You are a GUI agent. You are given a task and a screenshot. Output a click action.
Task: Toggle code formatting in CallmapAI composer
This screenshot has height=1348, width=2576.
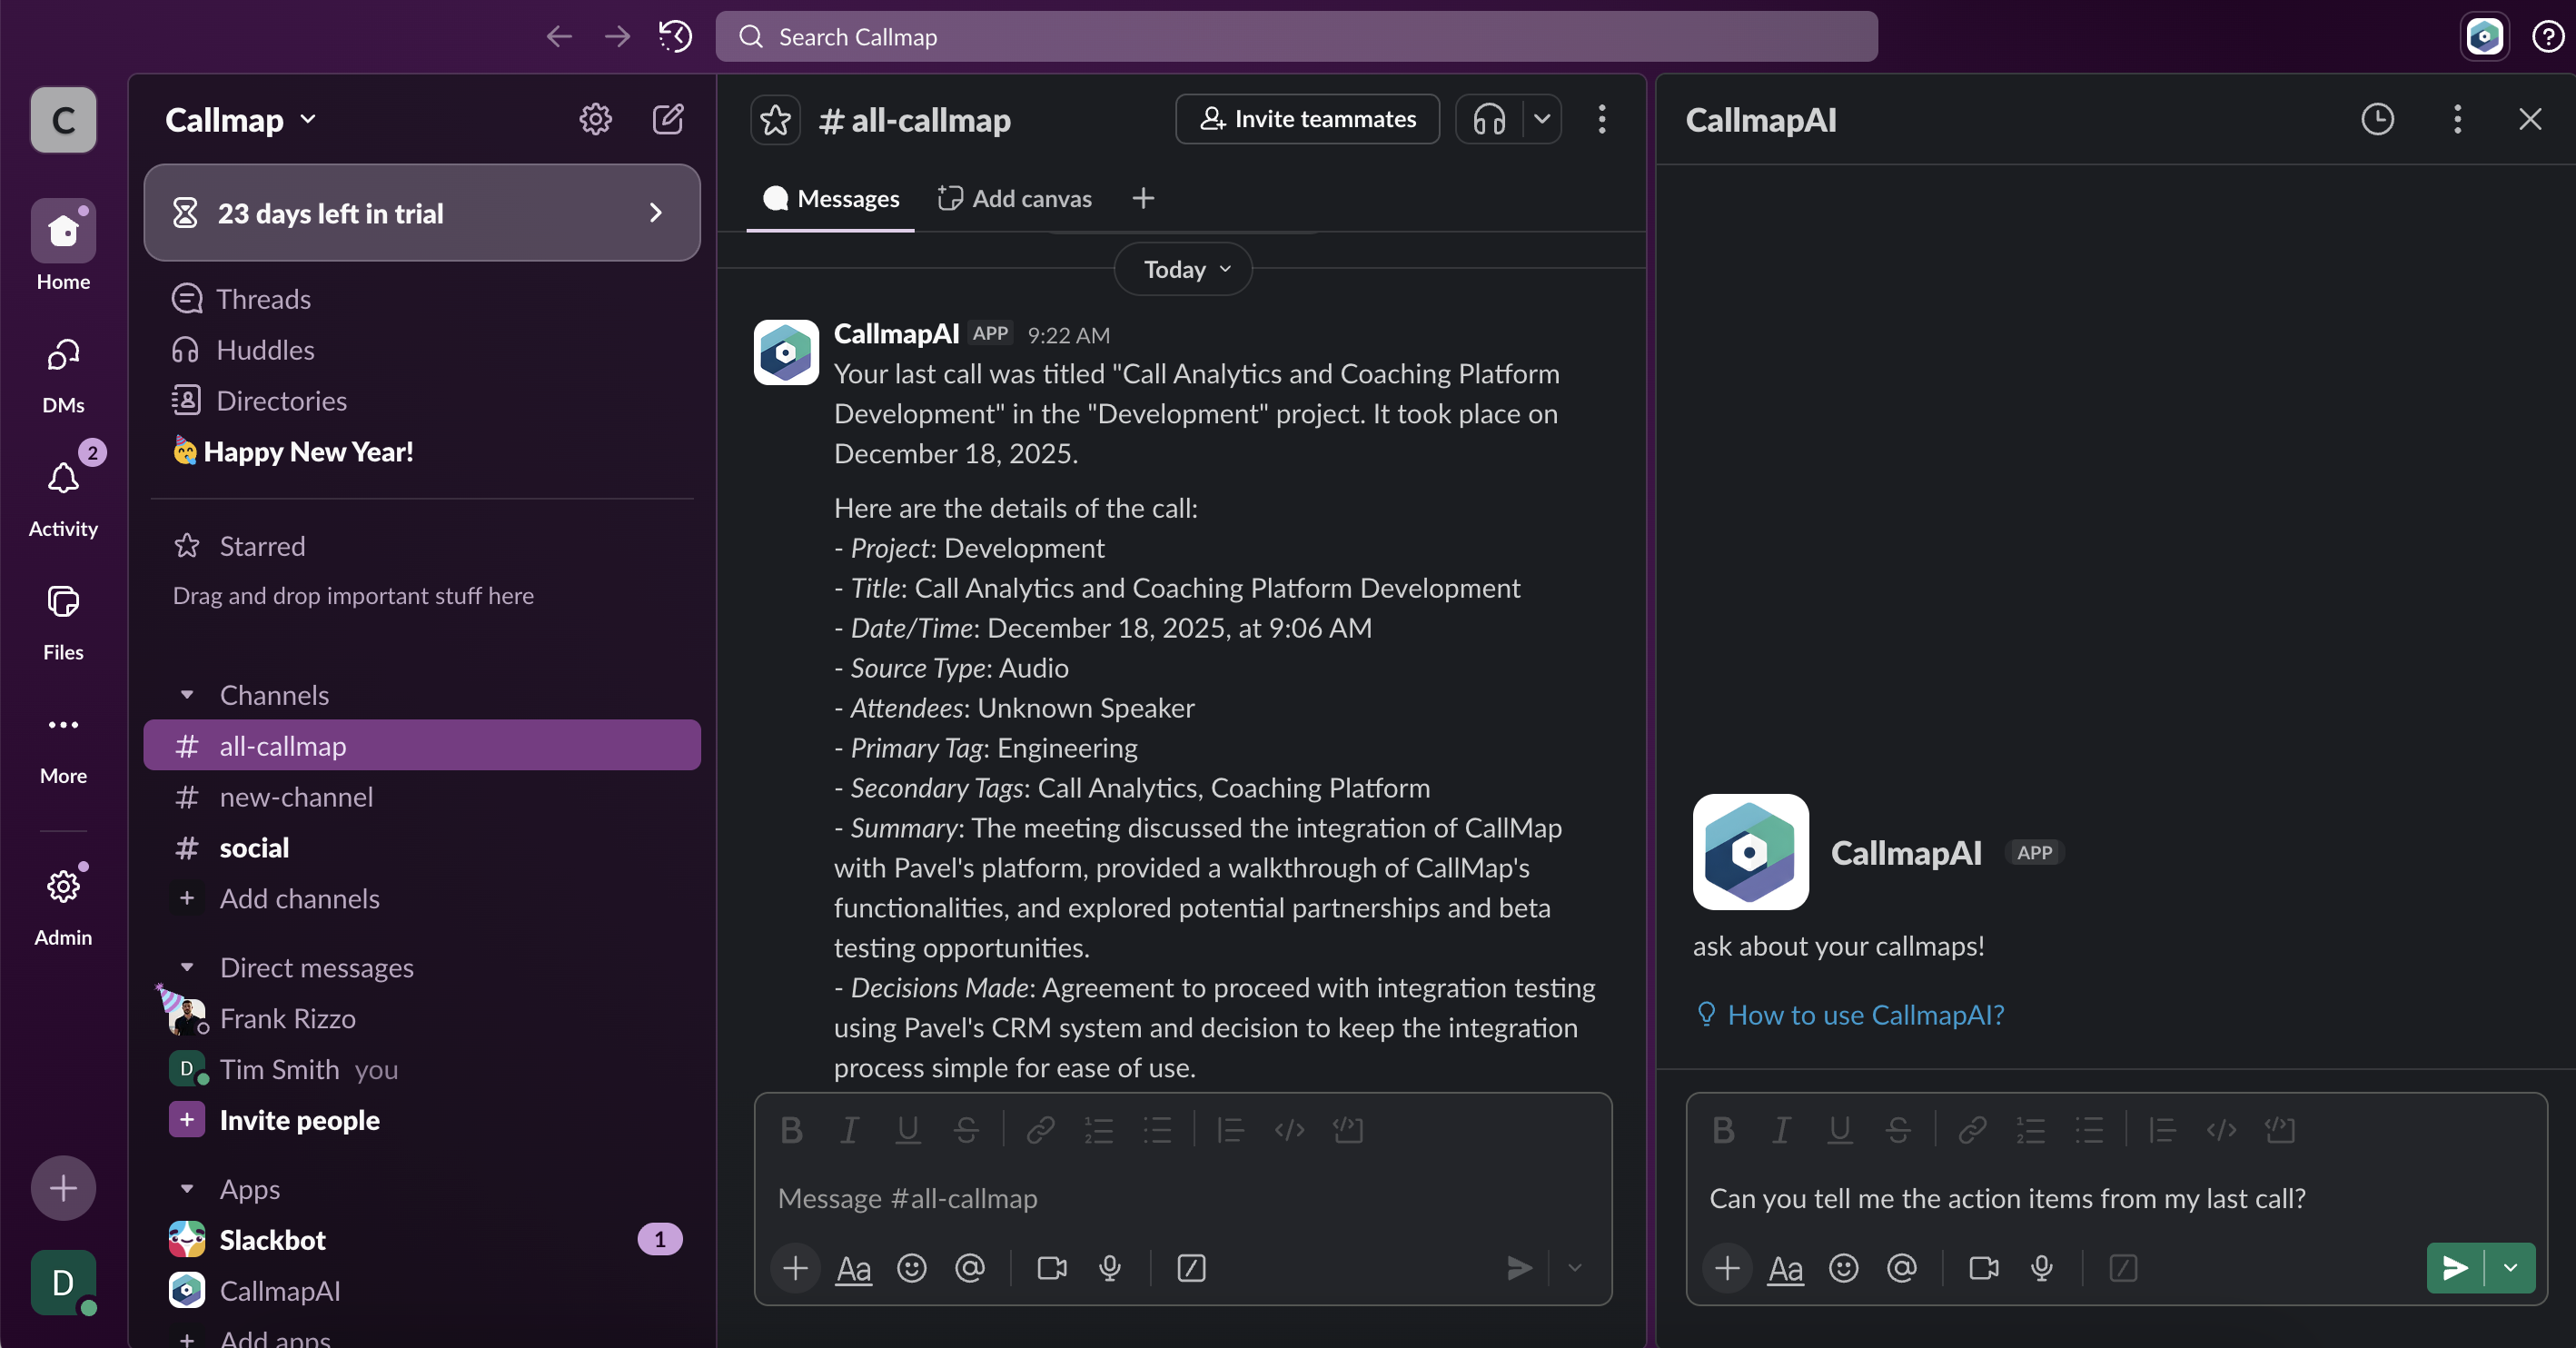tap(2221, 1130)
